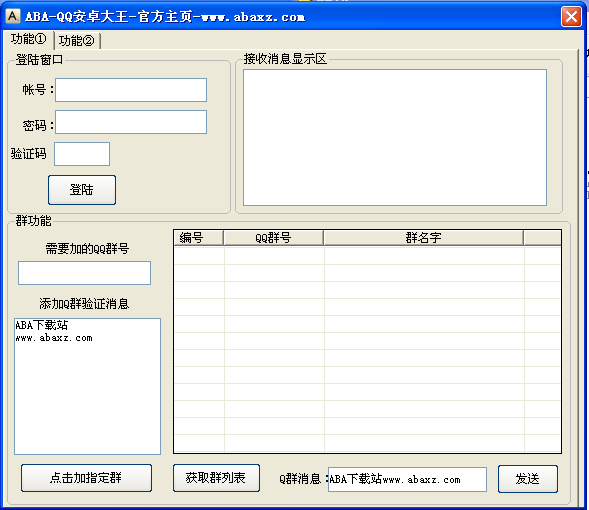Focus the 密码 password input field
The height and width of the screenshot is (510, 589).
131,122
